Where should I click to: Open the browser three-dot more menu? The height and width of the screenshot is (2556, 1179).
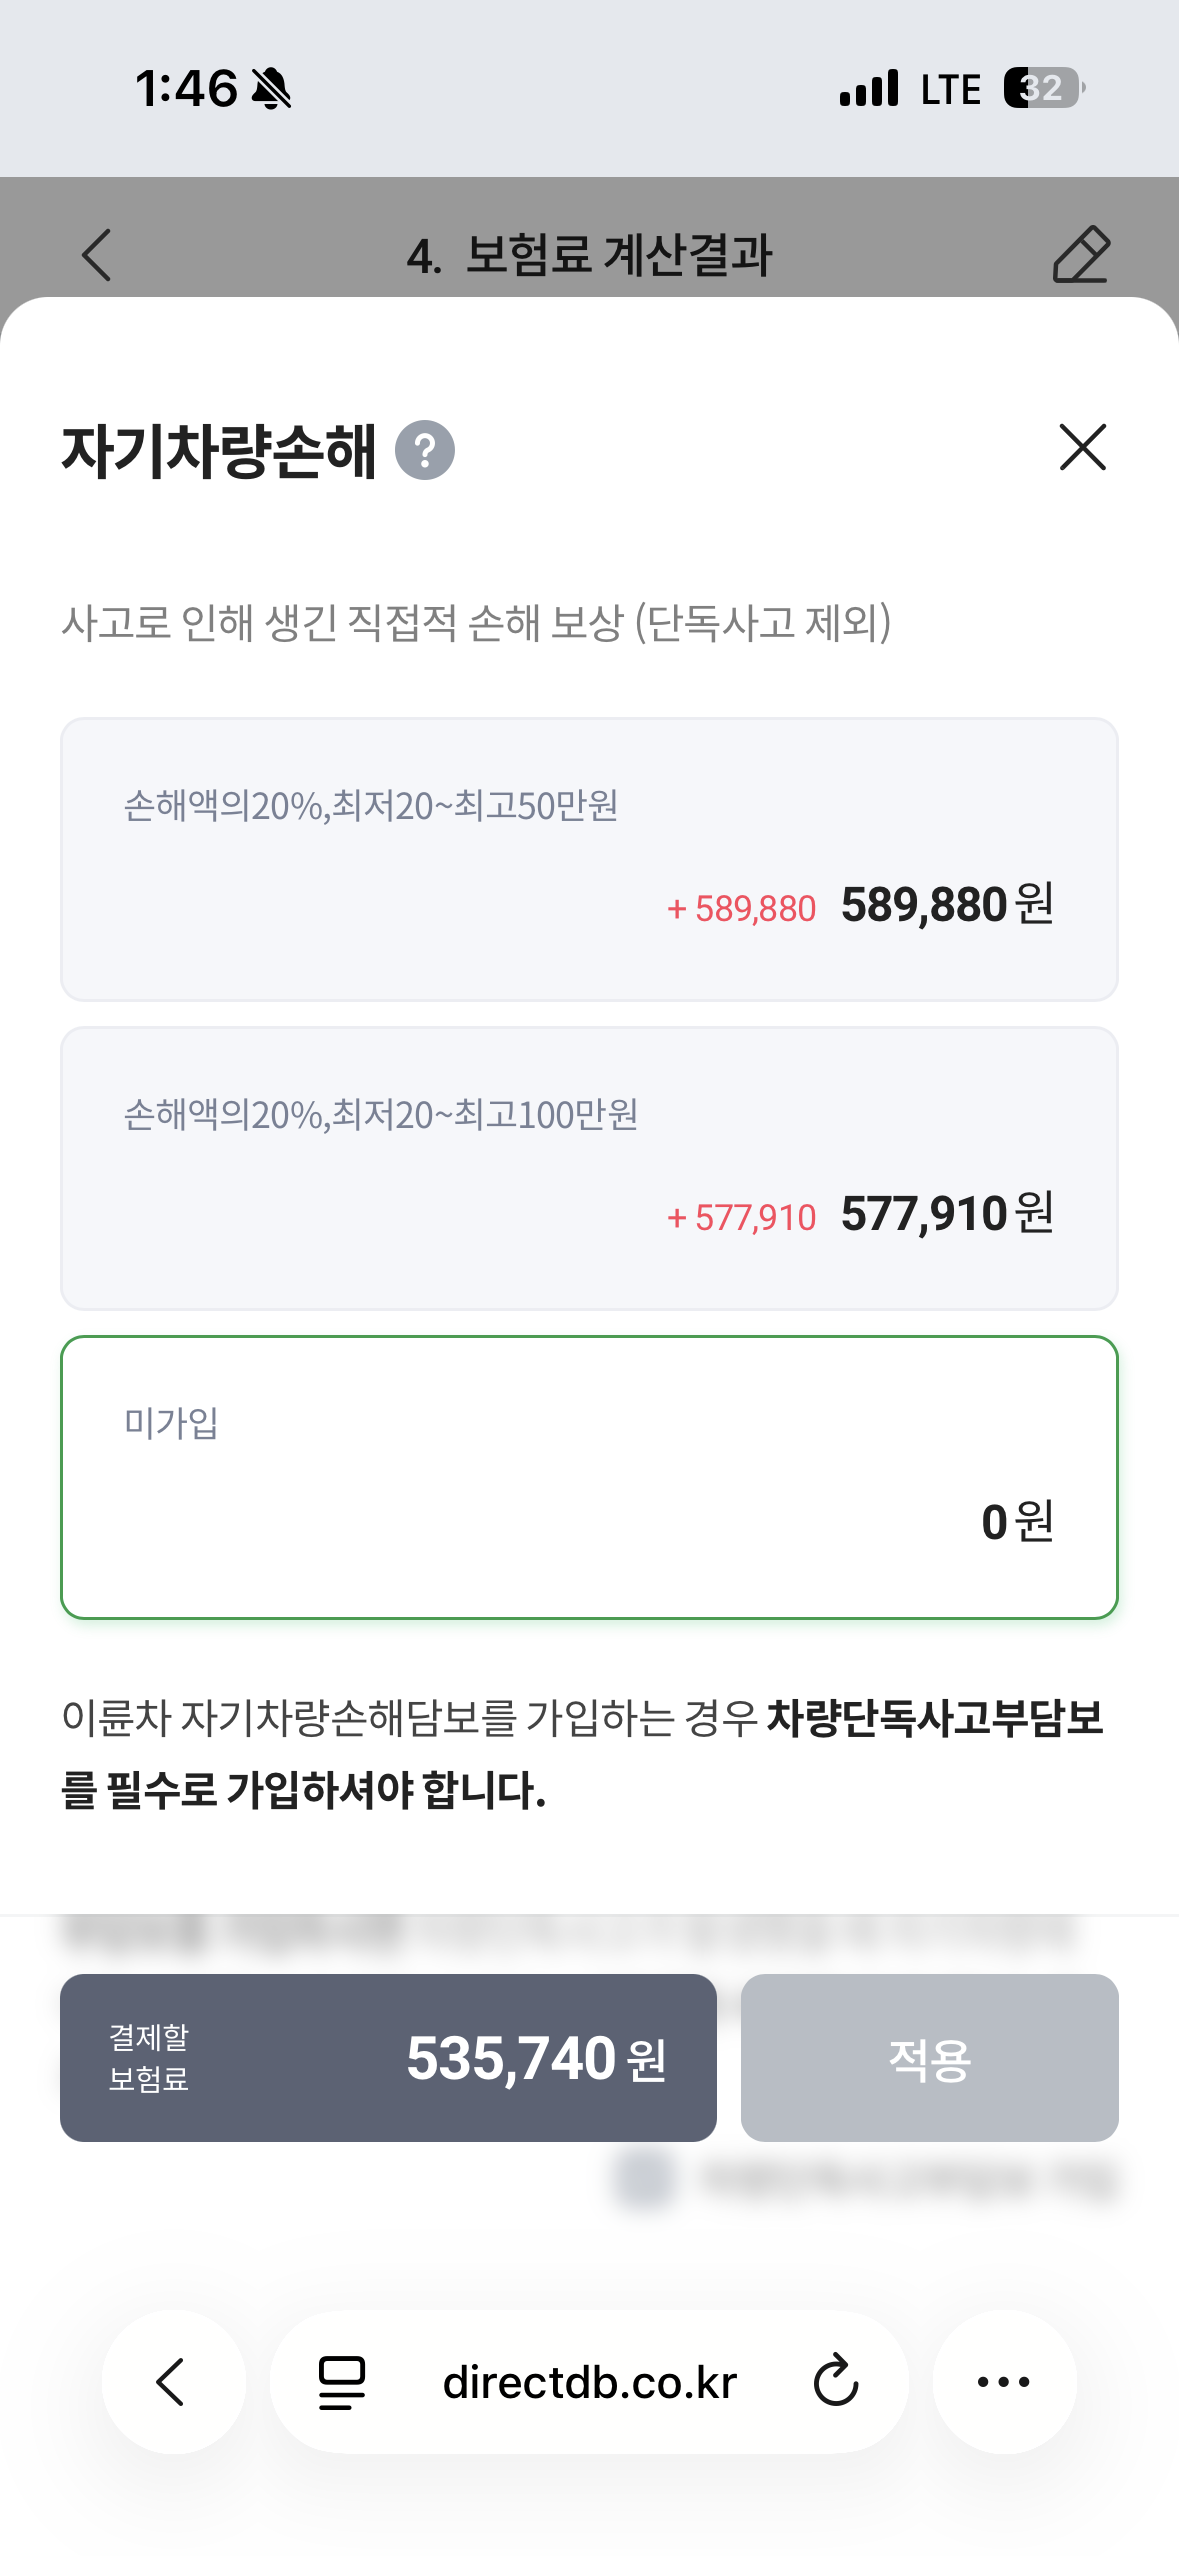coord(1004,2382)
